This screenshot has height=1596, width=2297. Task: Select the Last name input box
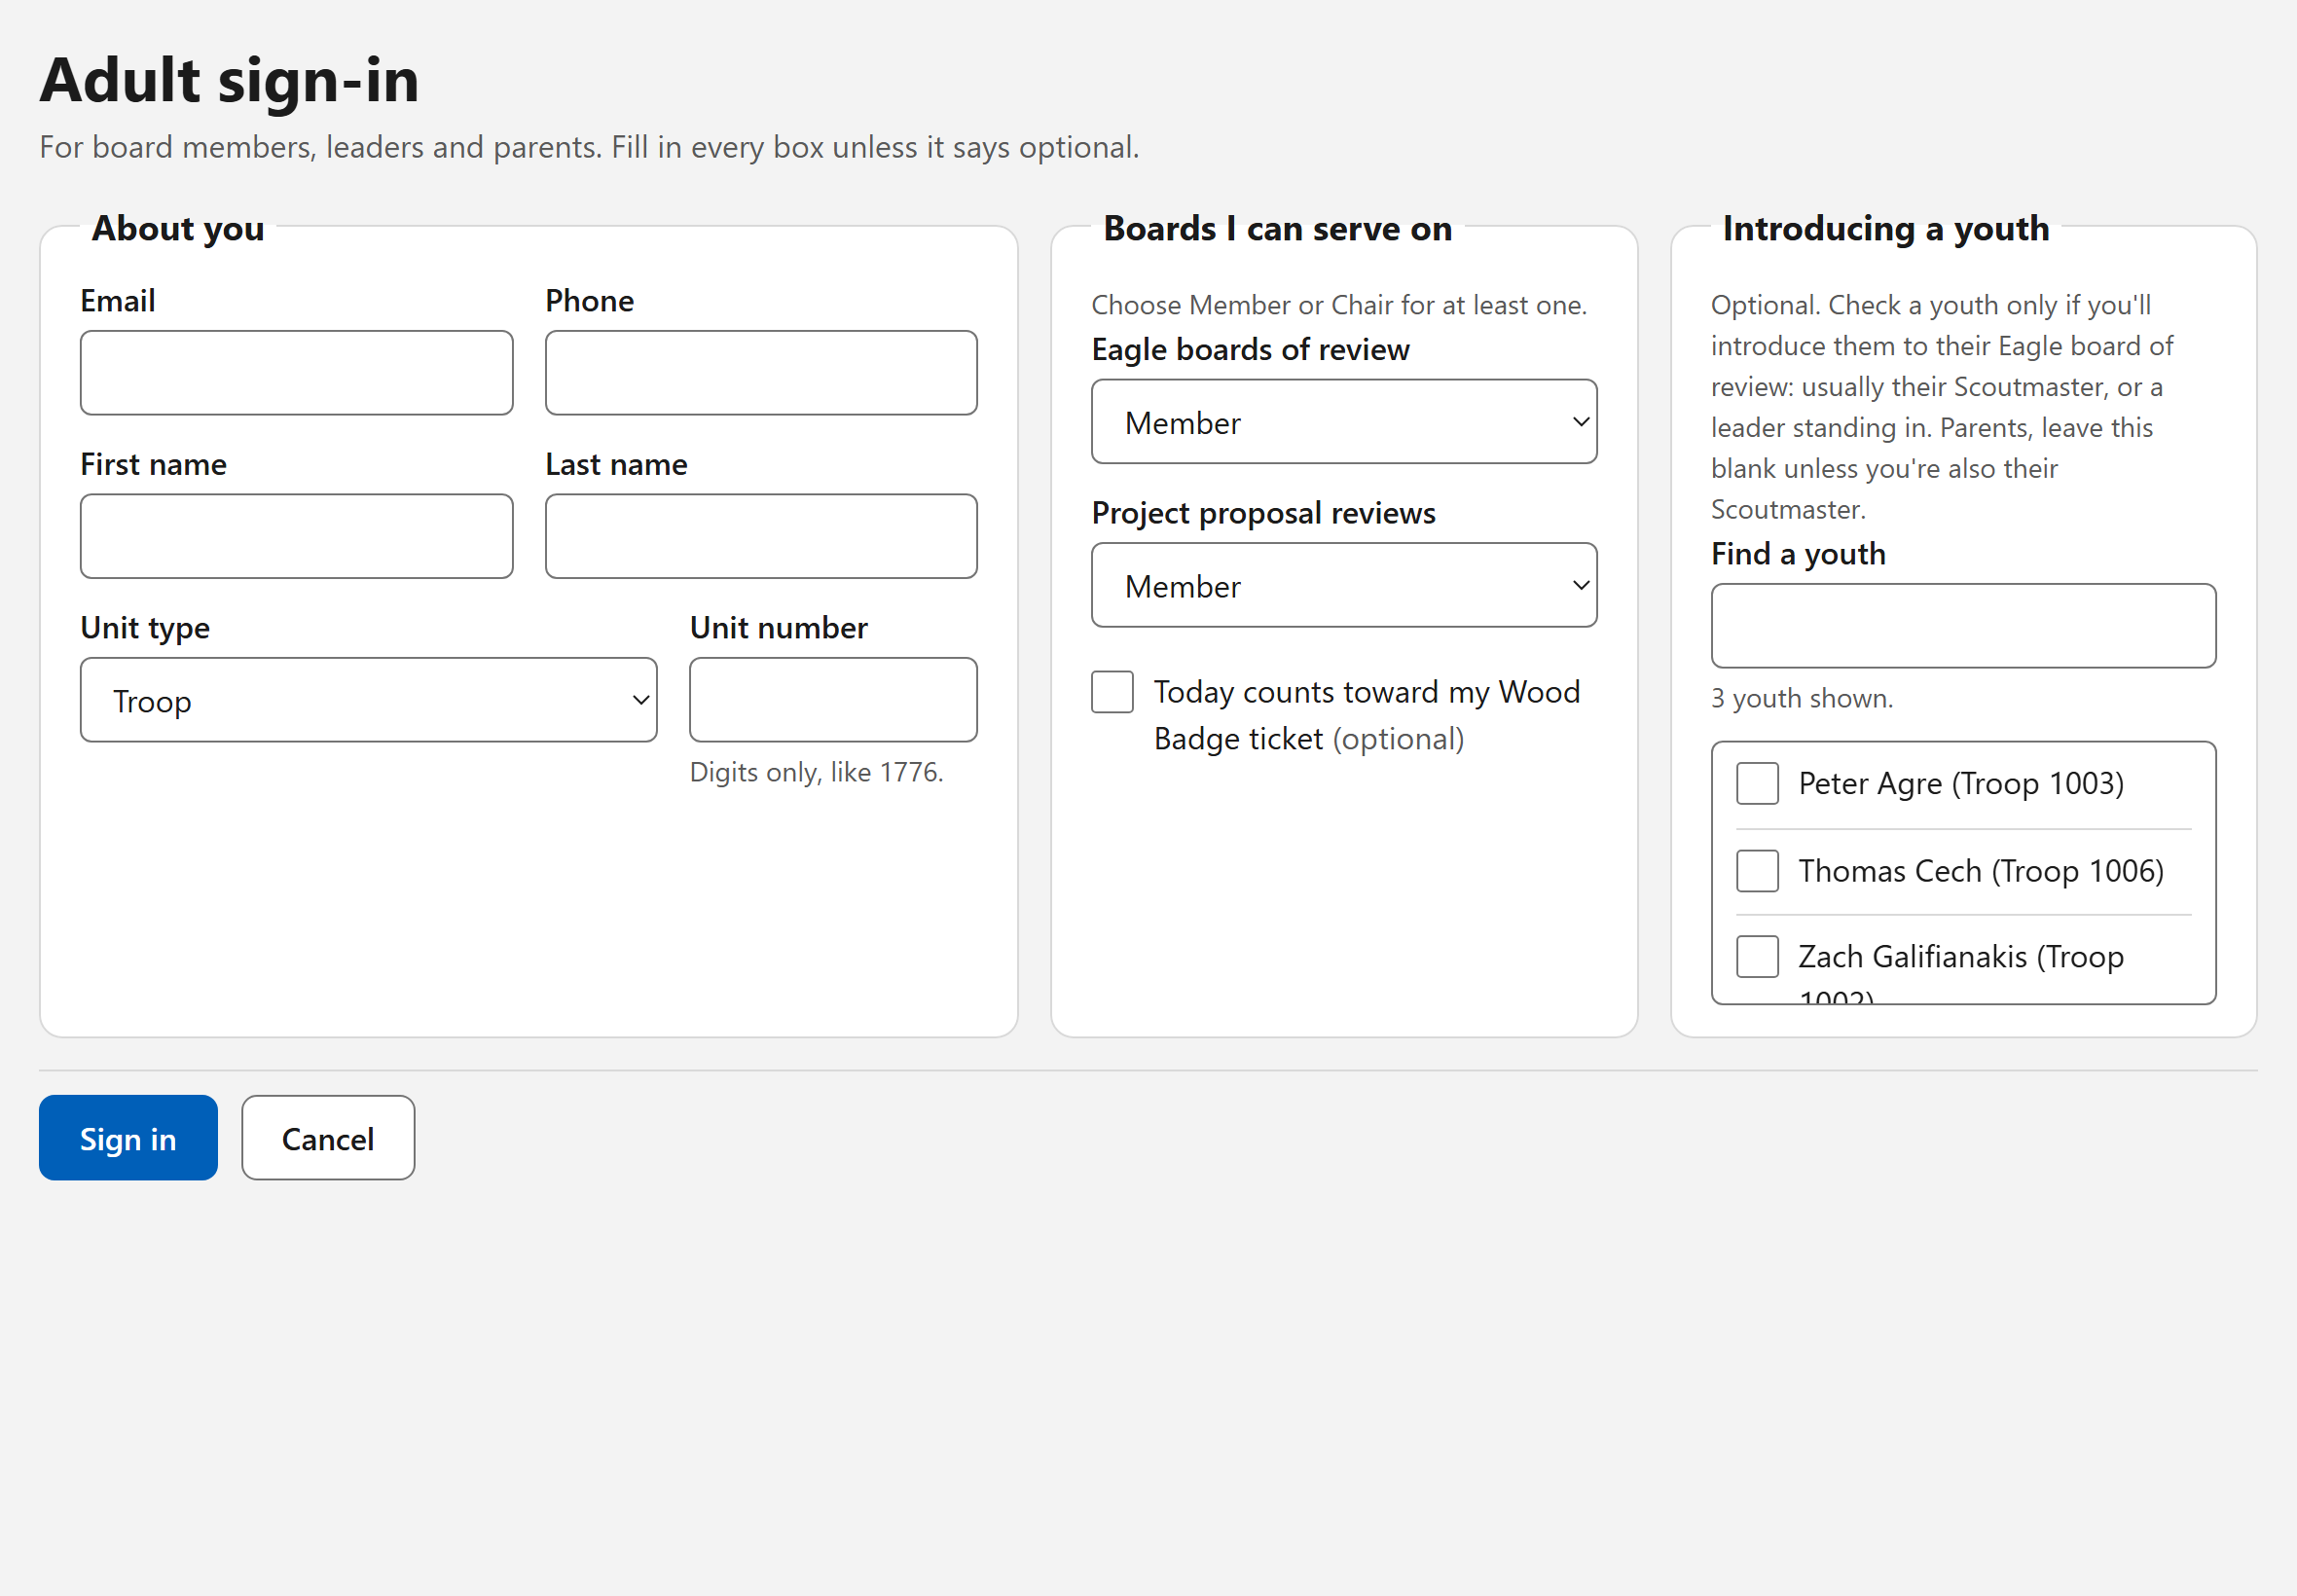tap(761, 536)
